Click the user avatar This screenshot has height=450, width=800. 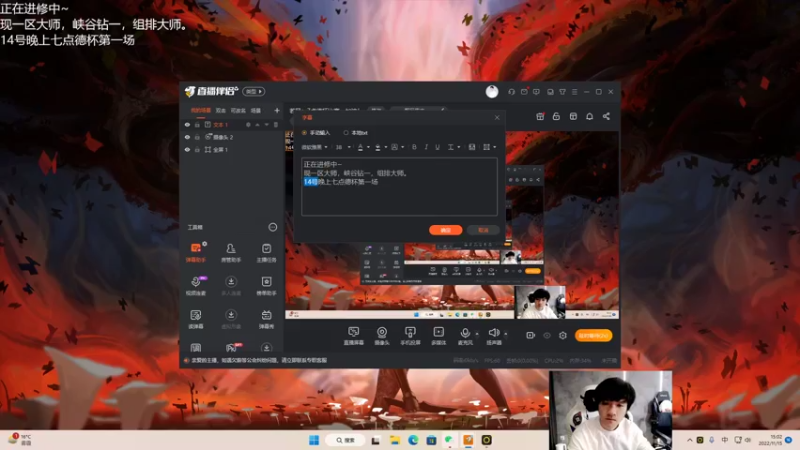pyautogui.click(x=492, y=91)
